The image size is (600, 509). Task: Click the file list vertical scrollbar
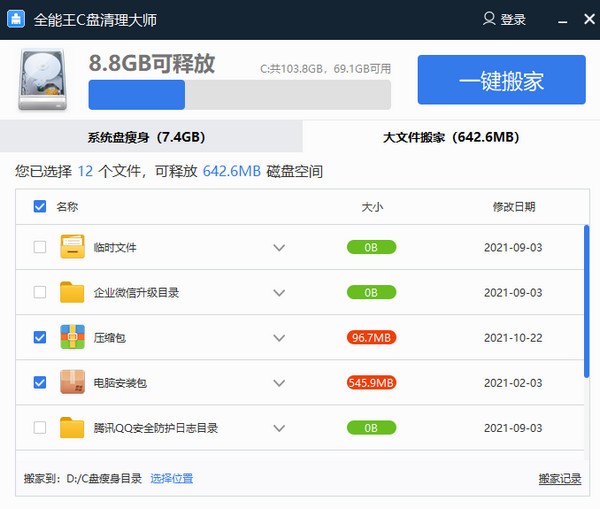pyautogui.click(x=586, y=302)
